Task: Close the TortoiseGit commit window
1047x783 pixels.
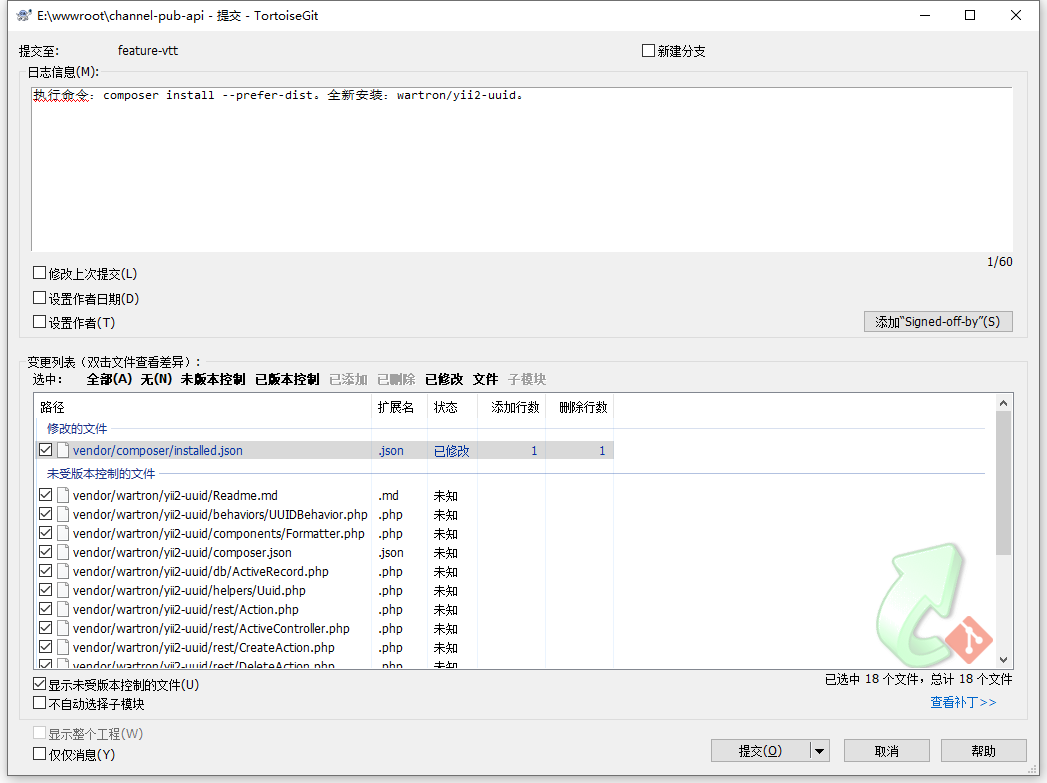Action: [x=1016, y=15]
